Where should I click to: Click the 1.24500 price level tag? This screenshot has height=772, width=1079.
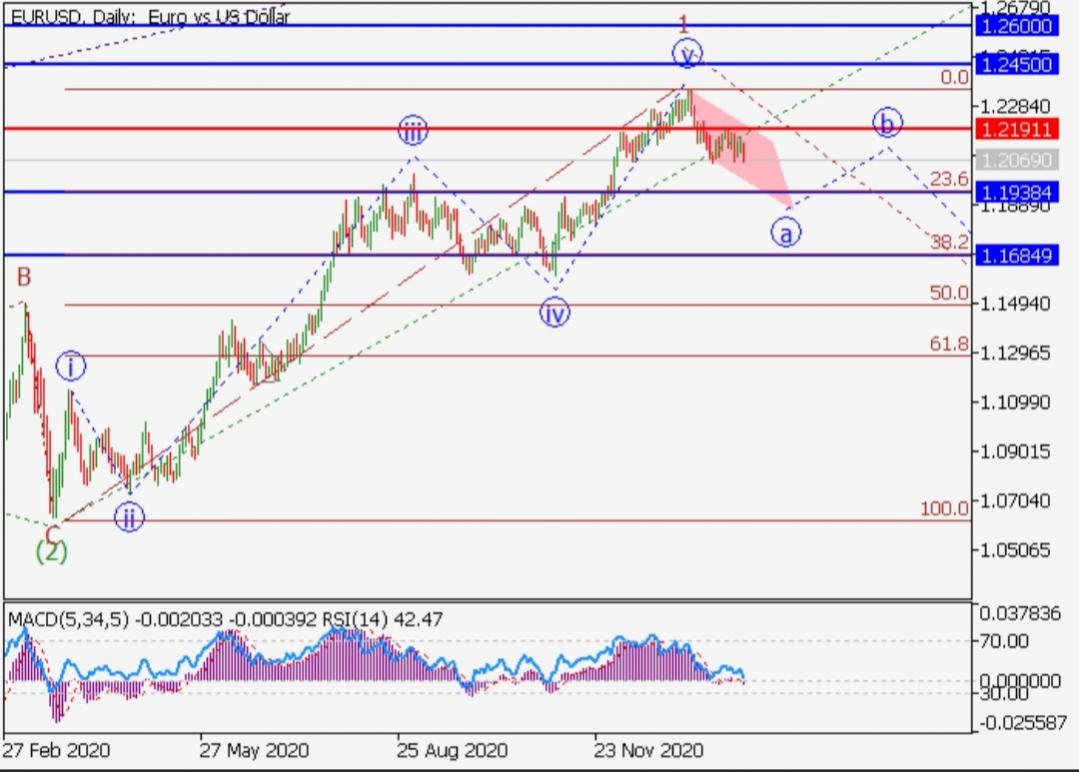coord(1015,65)
